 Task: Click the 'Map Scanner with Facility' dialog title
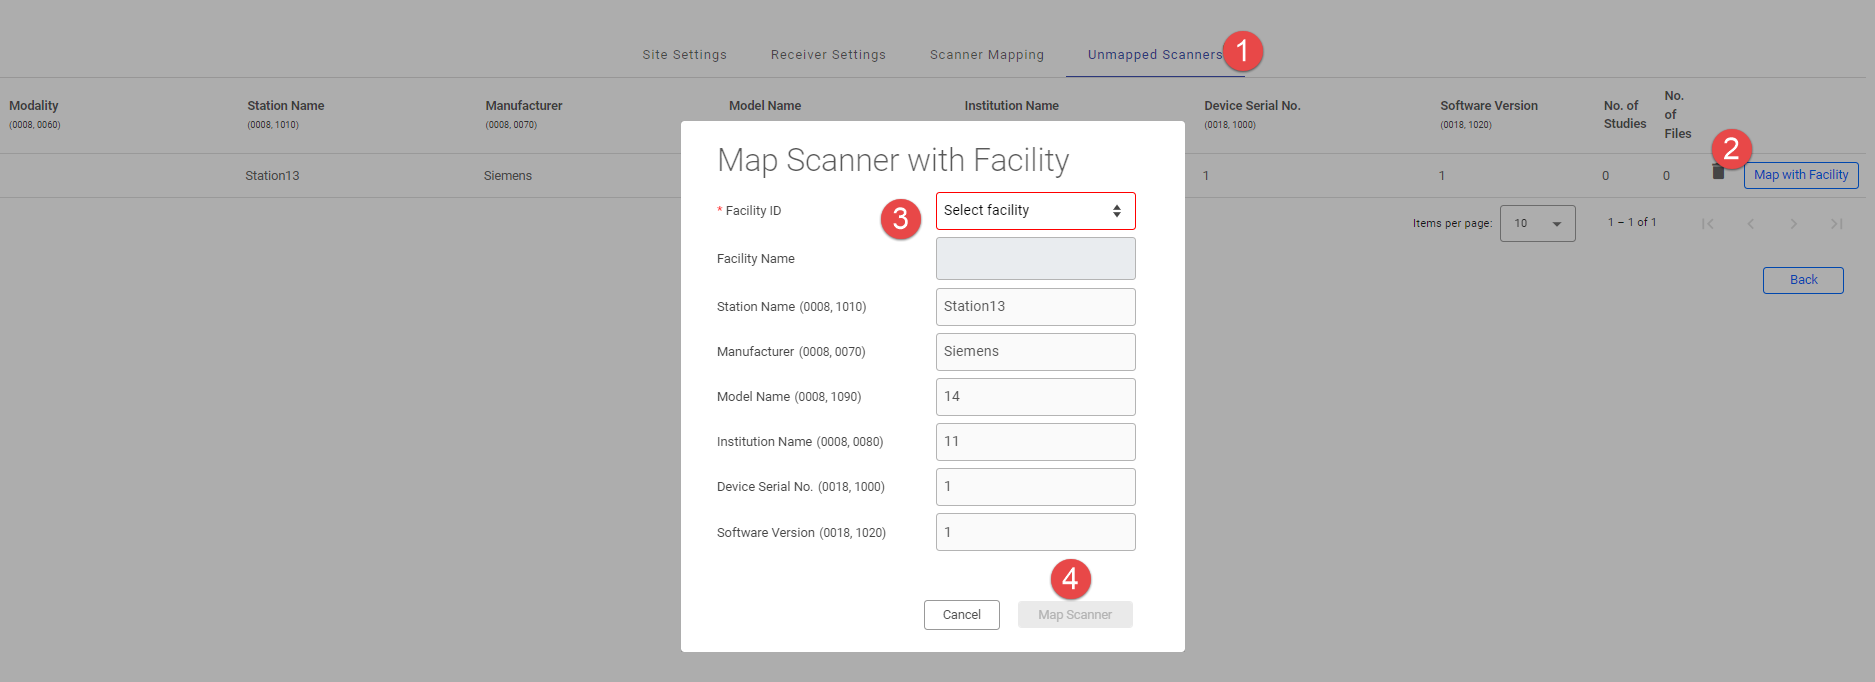pos(893,160)
